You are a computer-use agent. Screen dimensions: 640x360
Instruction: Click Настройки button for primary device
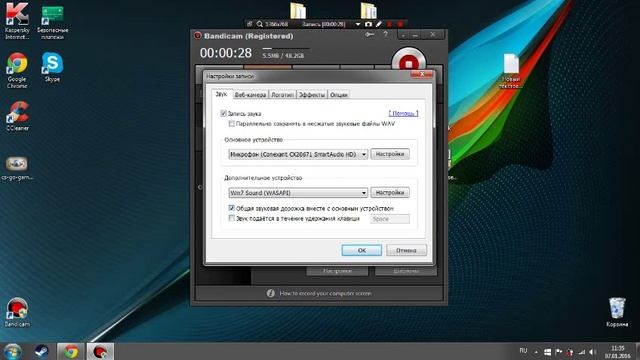[x=390, y=154]
